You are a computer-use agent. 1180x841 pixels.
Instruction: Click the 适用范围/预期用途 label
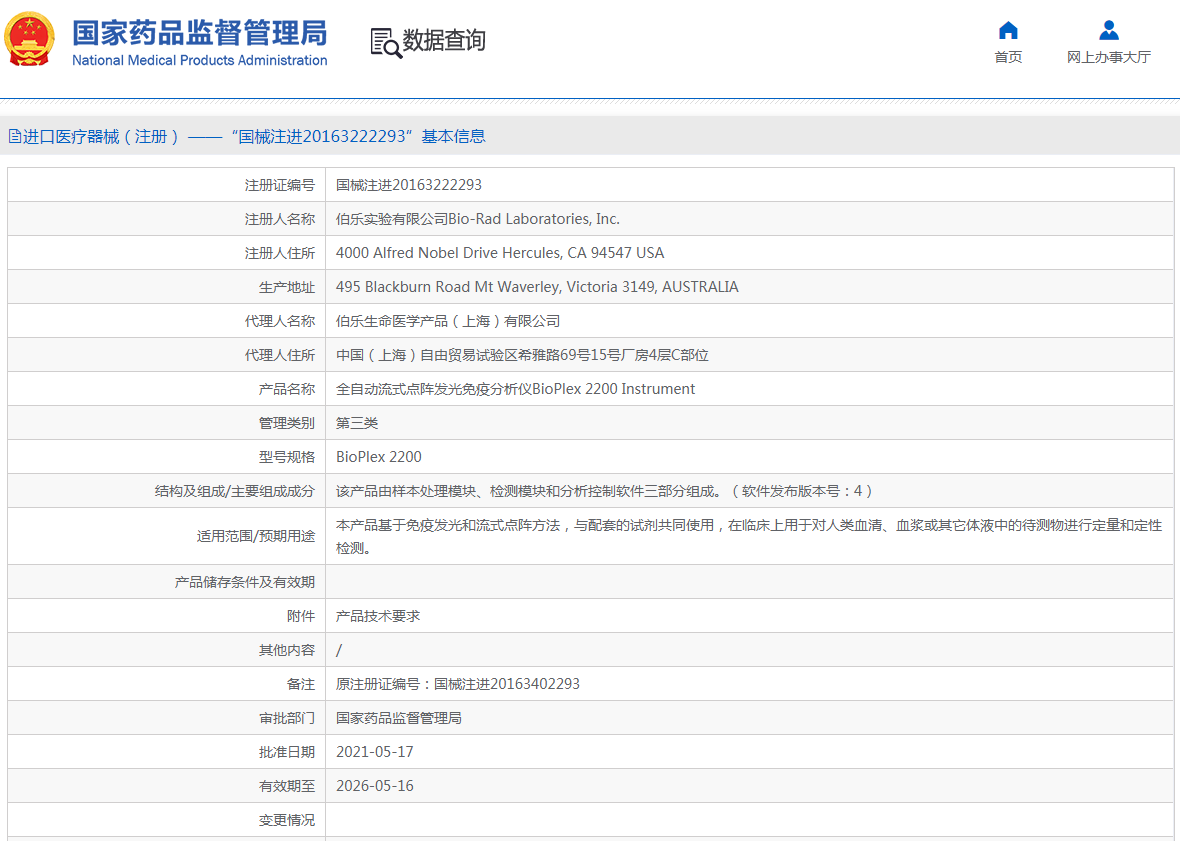256,536
